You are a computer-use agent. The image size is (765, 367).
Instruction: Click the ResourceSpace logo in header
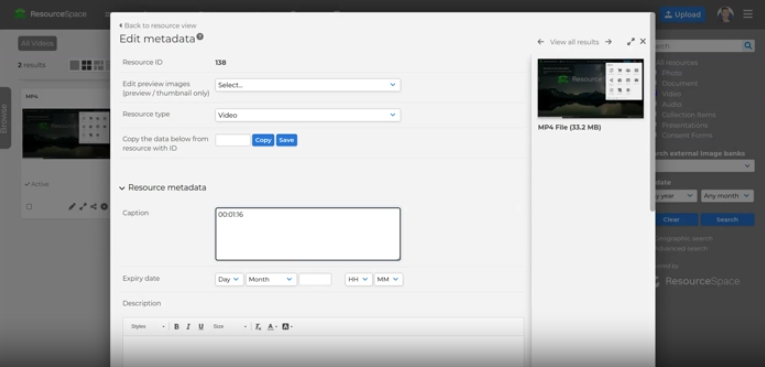pyautogui.click(x=50, y=14)
